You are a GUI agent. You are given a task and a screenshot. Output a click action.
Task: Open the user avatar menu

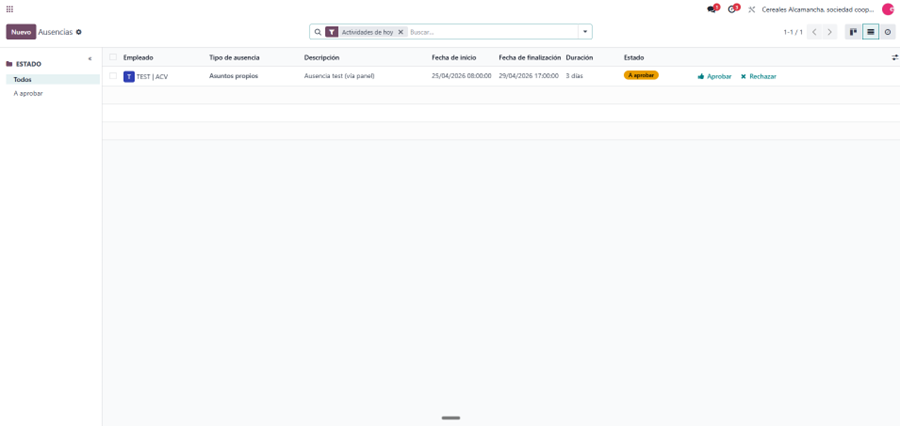pyautogui.click(x=887, y=9)
